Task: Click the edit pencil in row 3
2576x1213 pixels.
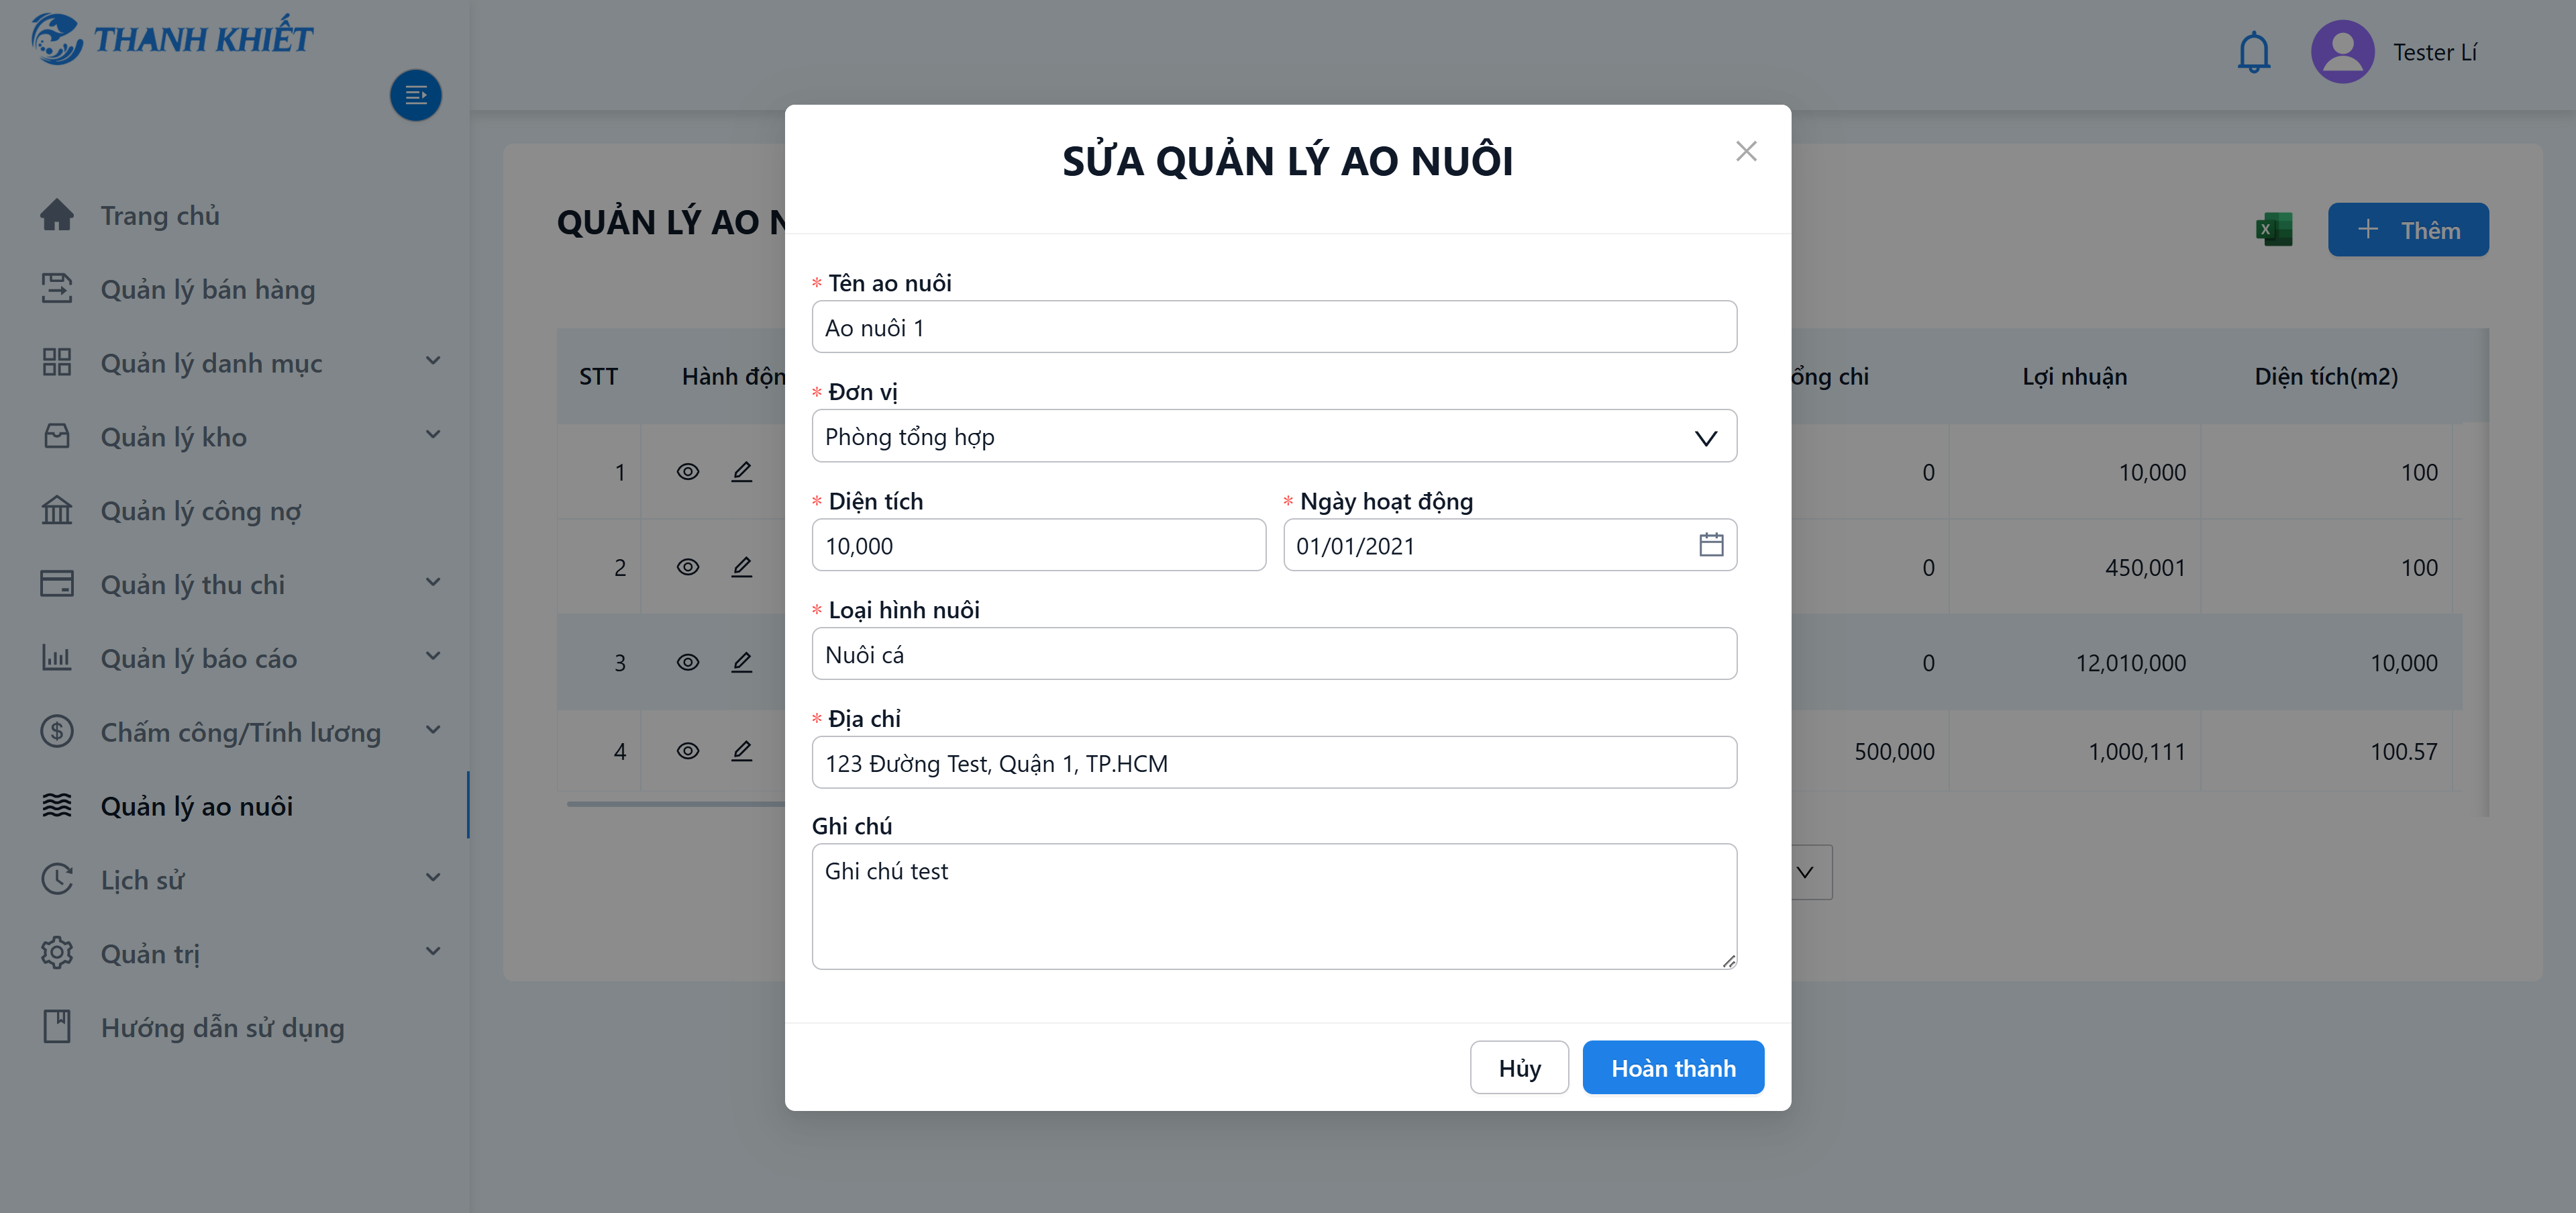Action: (741, 662)
